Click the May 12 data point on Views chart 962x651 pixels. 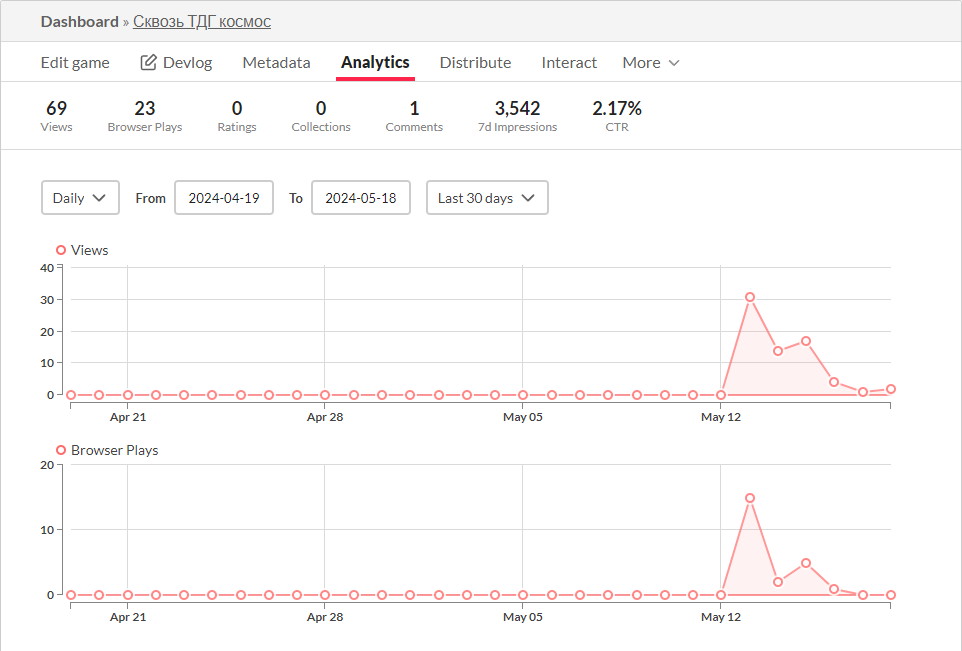pyautogui.click(x=721, y=395)
